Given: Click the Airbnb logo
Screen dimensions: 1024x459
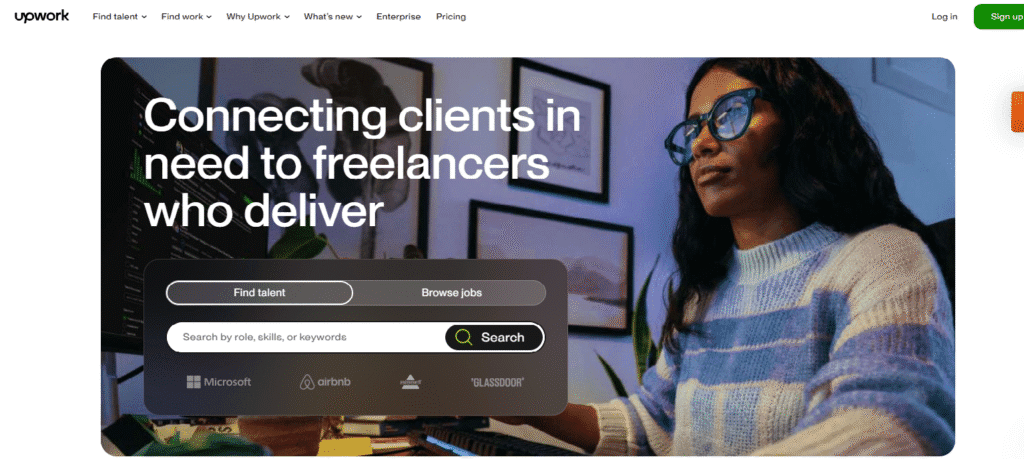Looking at the screenshot, I should (325, 382).
